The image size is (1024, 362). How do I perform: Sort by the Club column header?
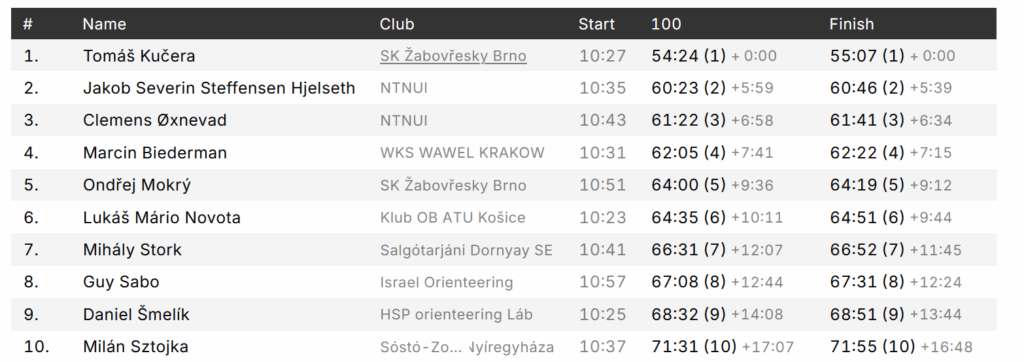[x=397, y=24]
